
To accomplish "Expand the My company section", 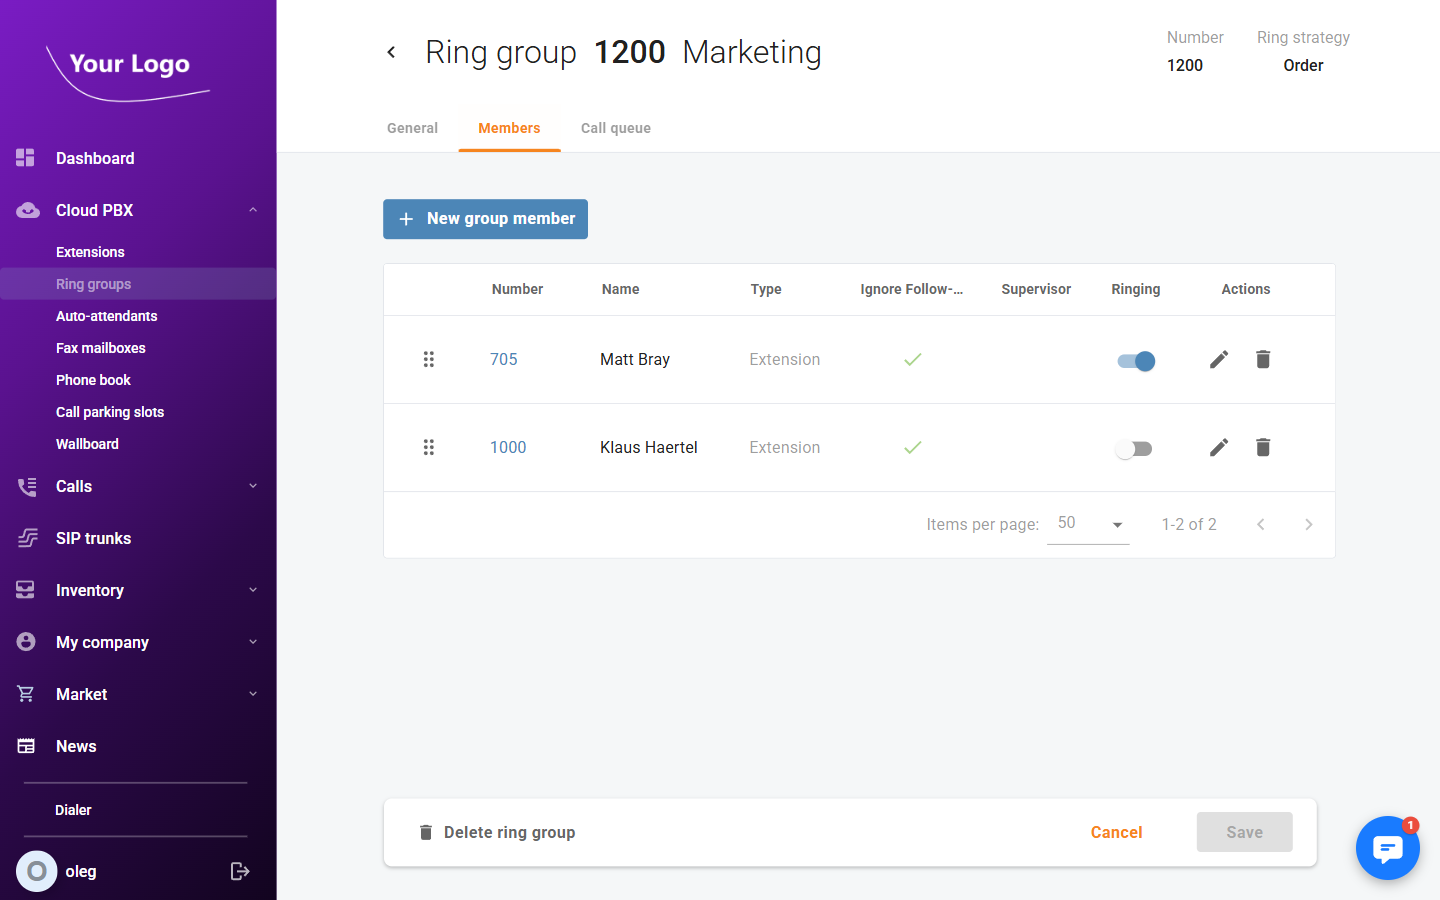I will tap(253, 642).
